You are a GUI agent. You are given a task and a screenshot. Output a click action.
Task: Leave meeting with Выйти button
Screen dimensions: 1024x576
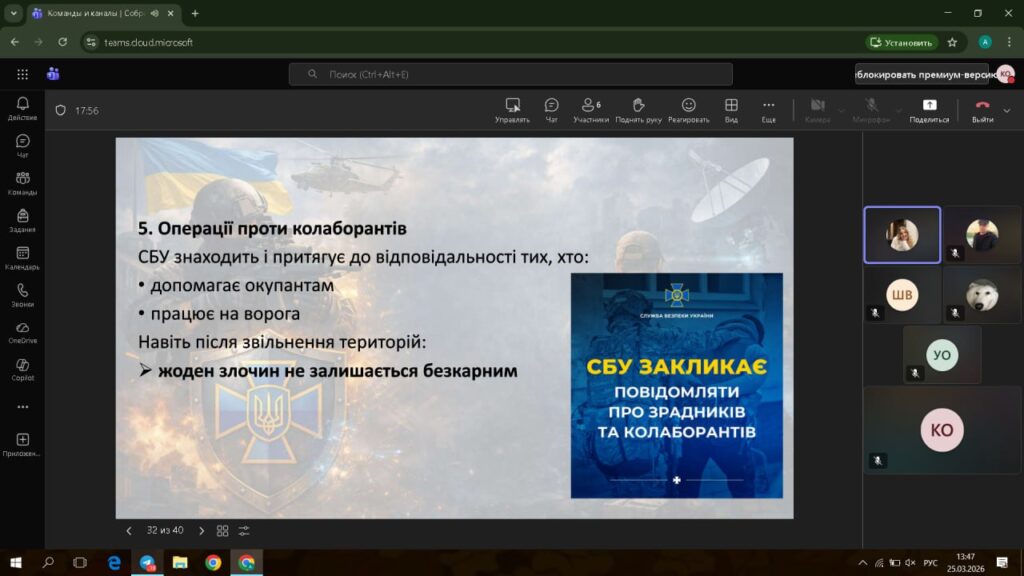pyautogui.click(x=982, y=109)
